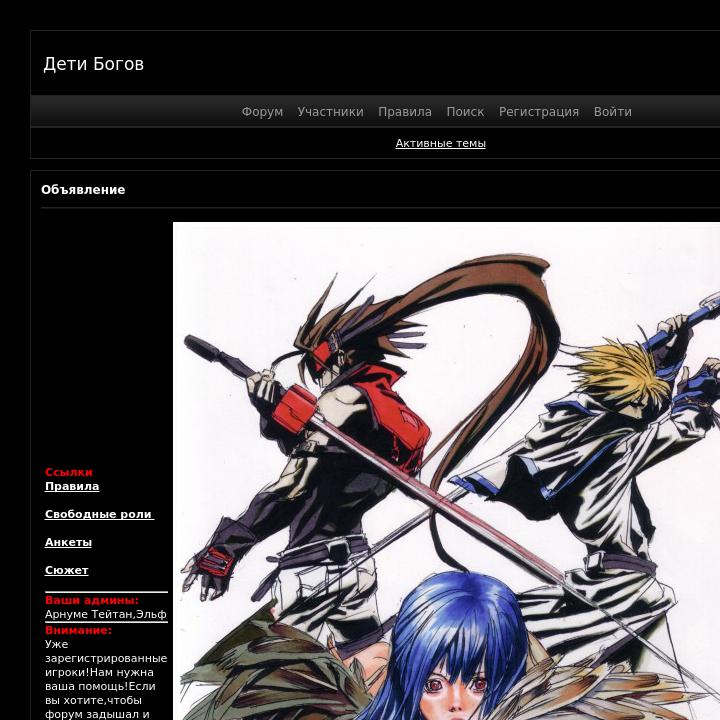Click the Дети Богов forum title
The height and width of the screenshot is (720, 720).
(x=94, y=64)
